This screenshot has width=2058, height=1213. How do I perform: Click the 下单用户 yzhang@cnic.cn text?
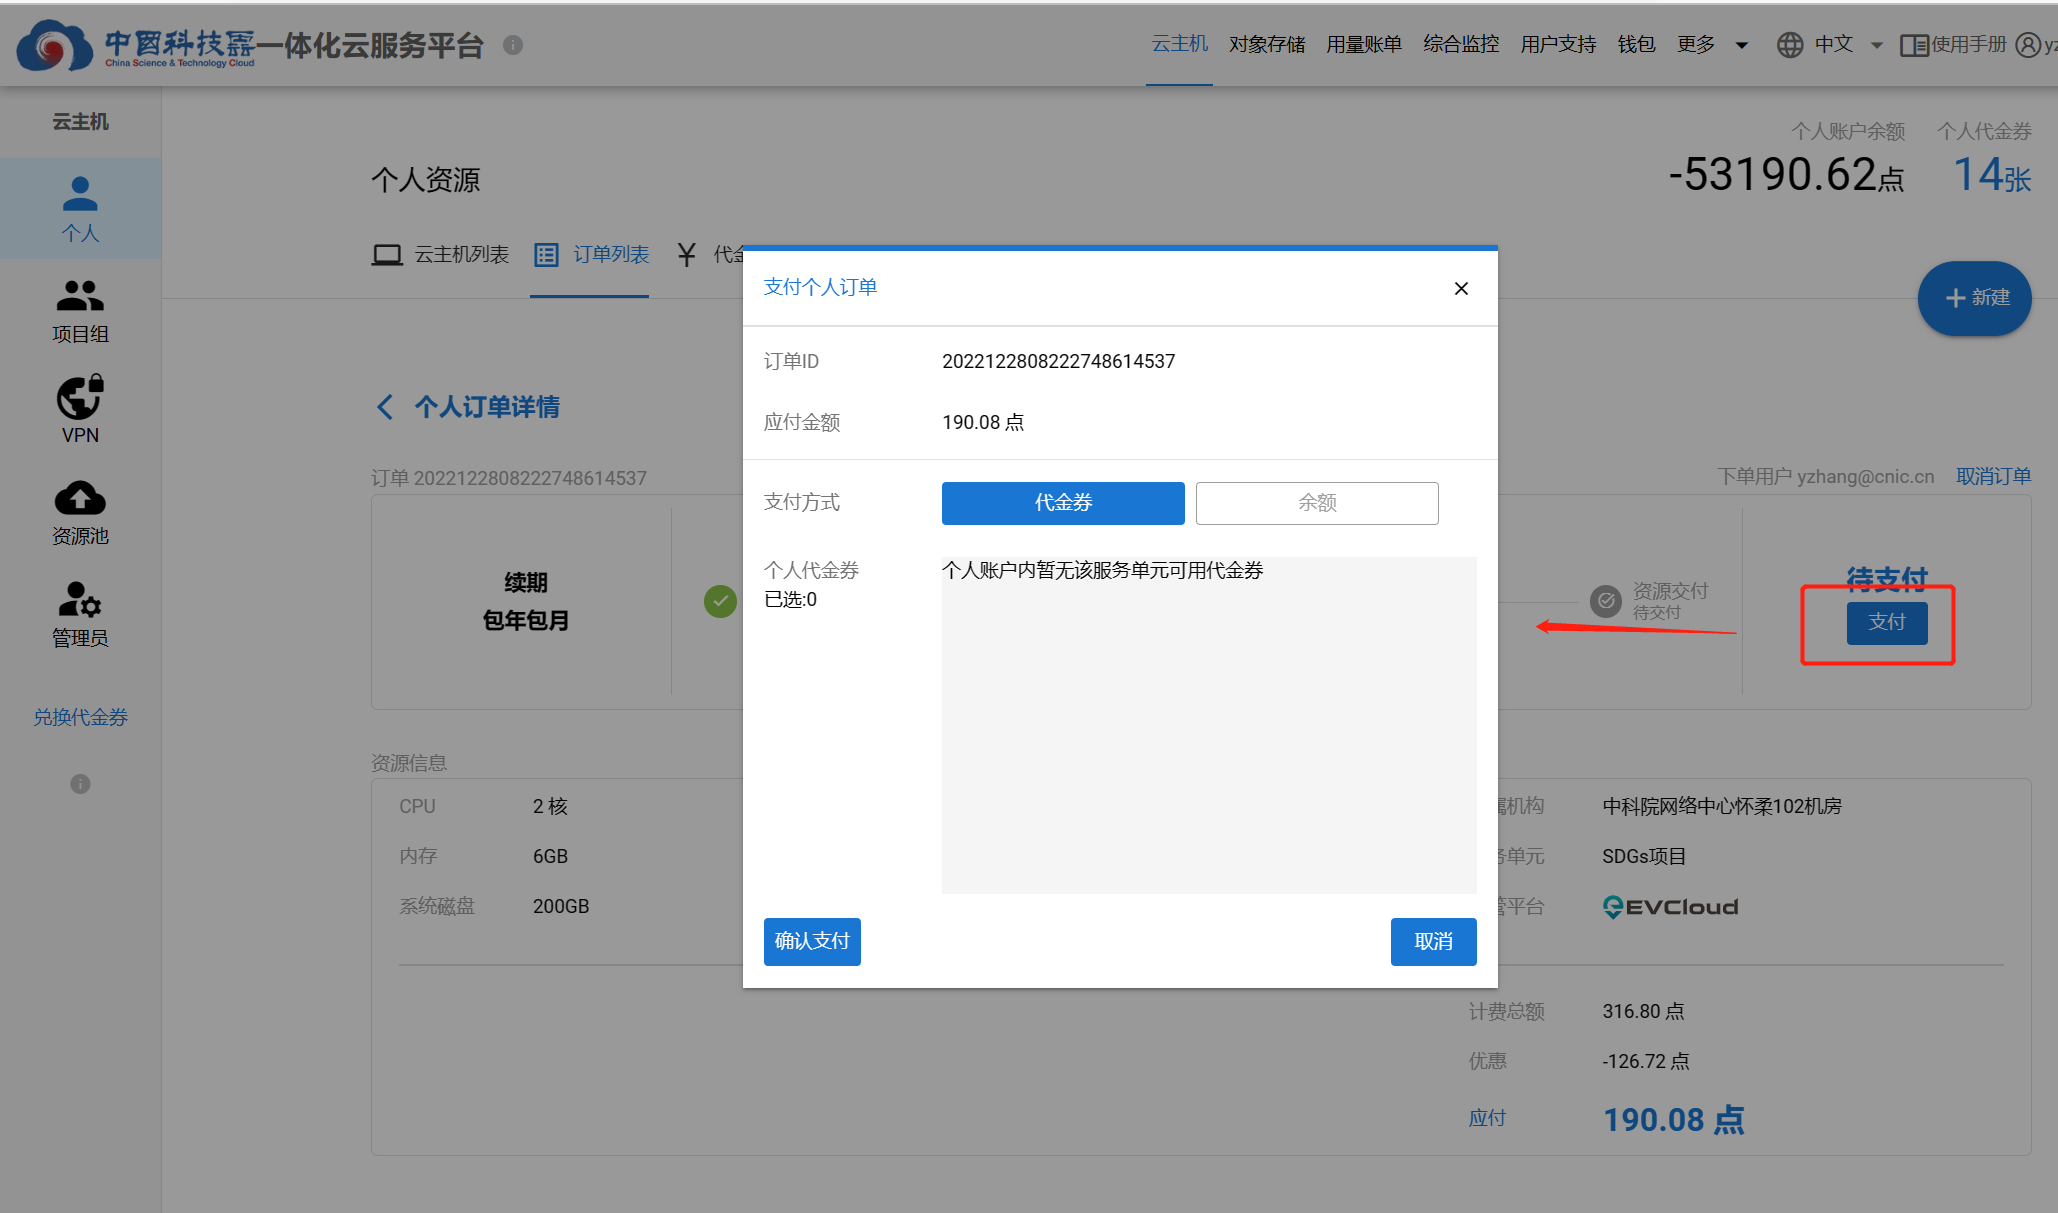tap(1826, 477)
